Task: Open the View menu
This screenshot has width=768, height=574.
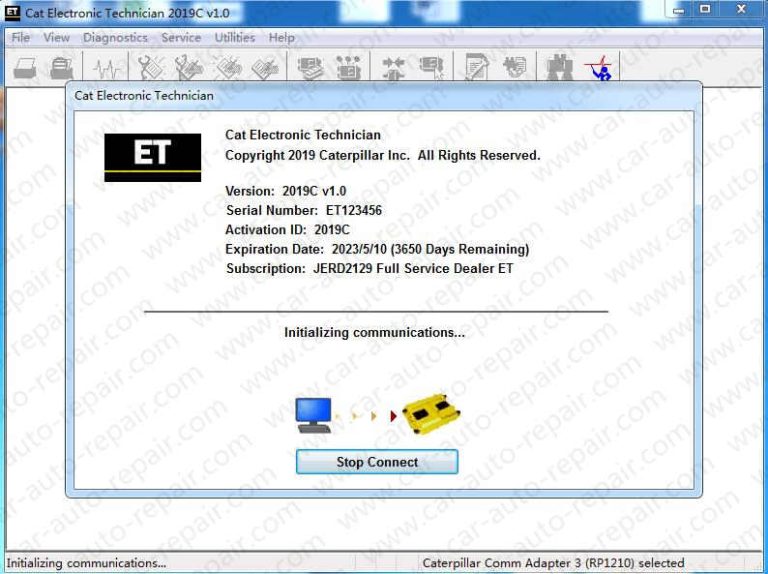Action: coord(56,38)
